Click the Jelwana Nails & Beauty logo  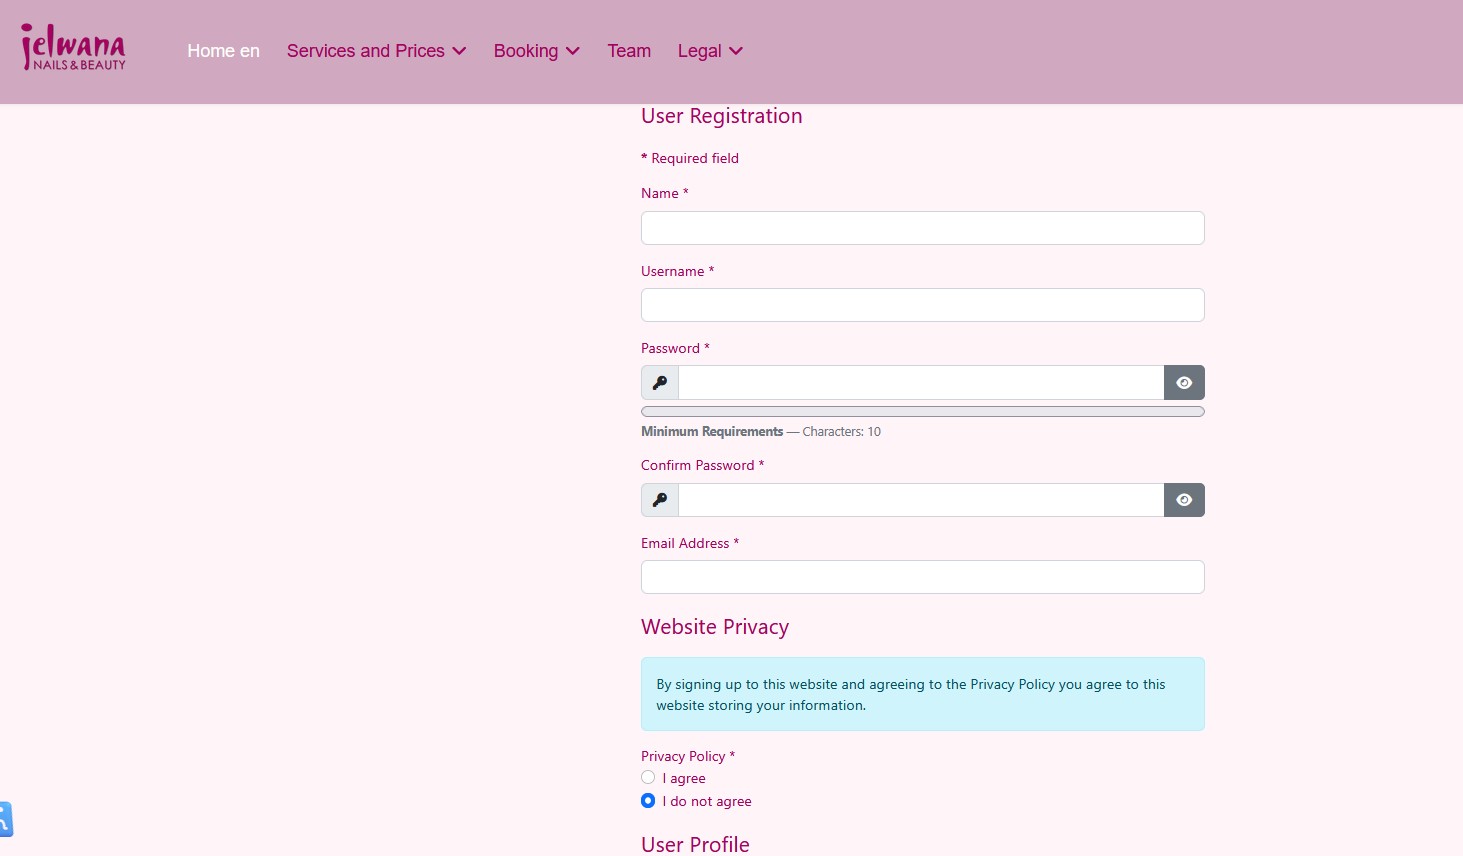click(73, 48)
